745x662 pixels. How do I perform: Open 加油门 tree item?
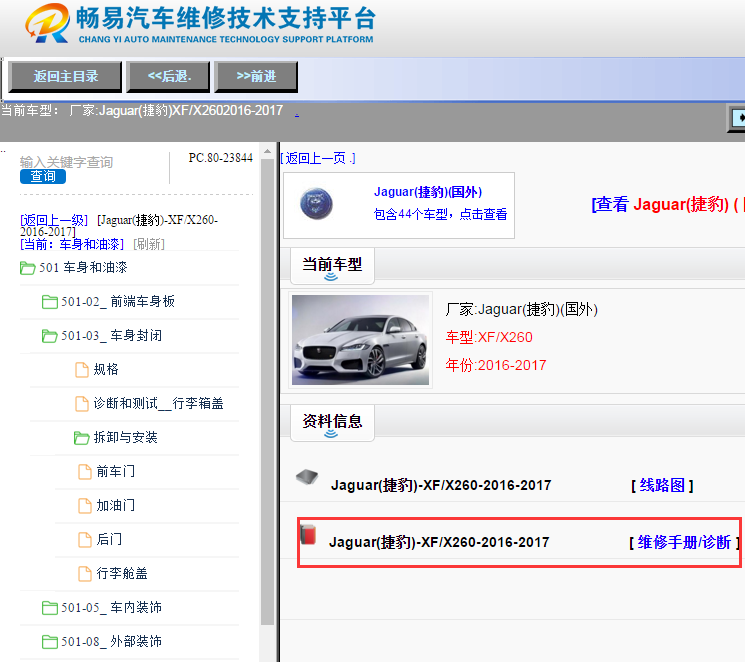coord(116,505)
